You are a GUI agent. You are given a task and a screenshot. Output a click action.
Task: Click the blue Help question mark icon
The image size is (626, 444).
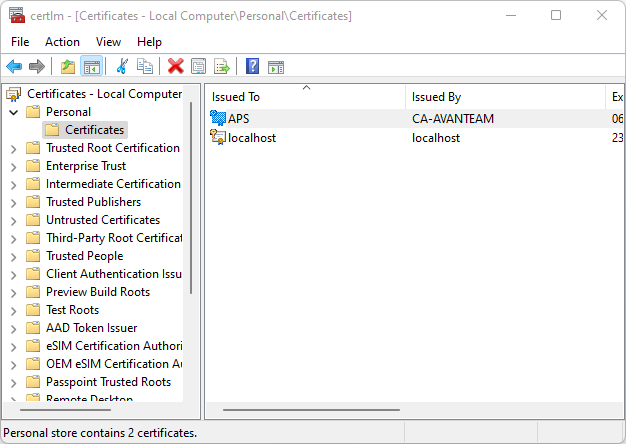pos(252,67)
